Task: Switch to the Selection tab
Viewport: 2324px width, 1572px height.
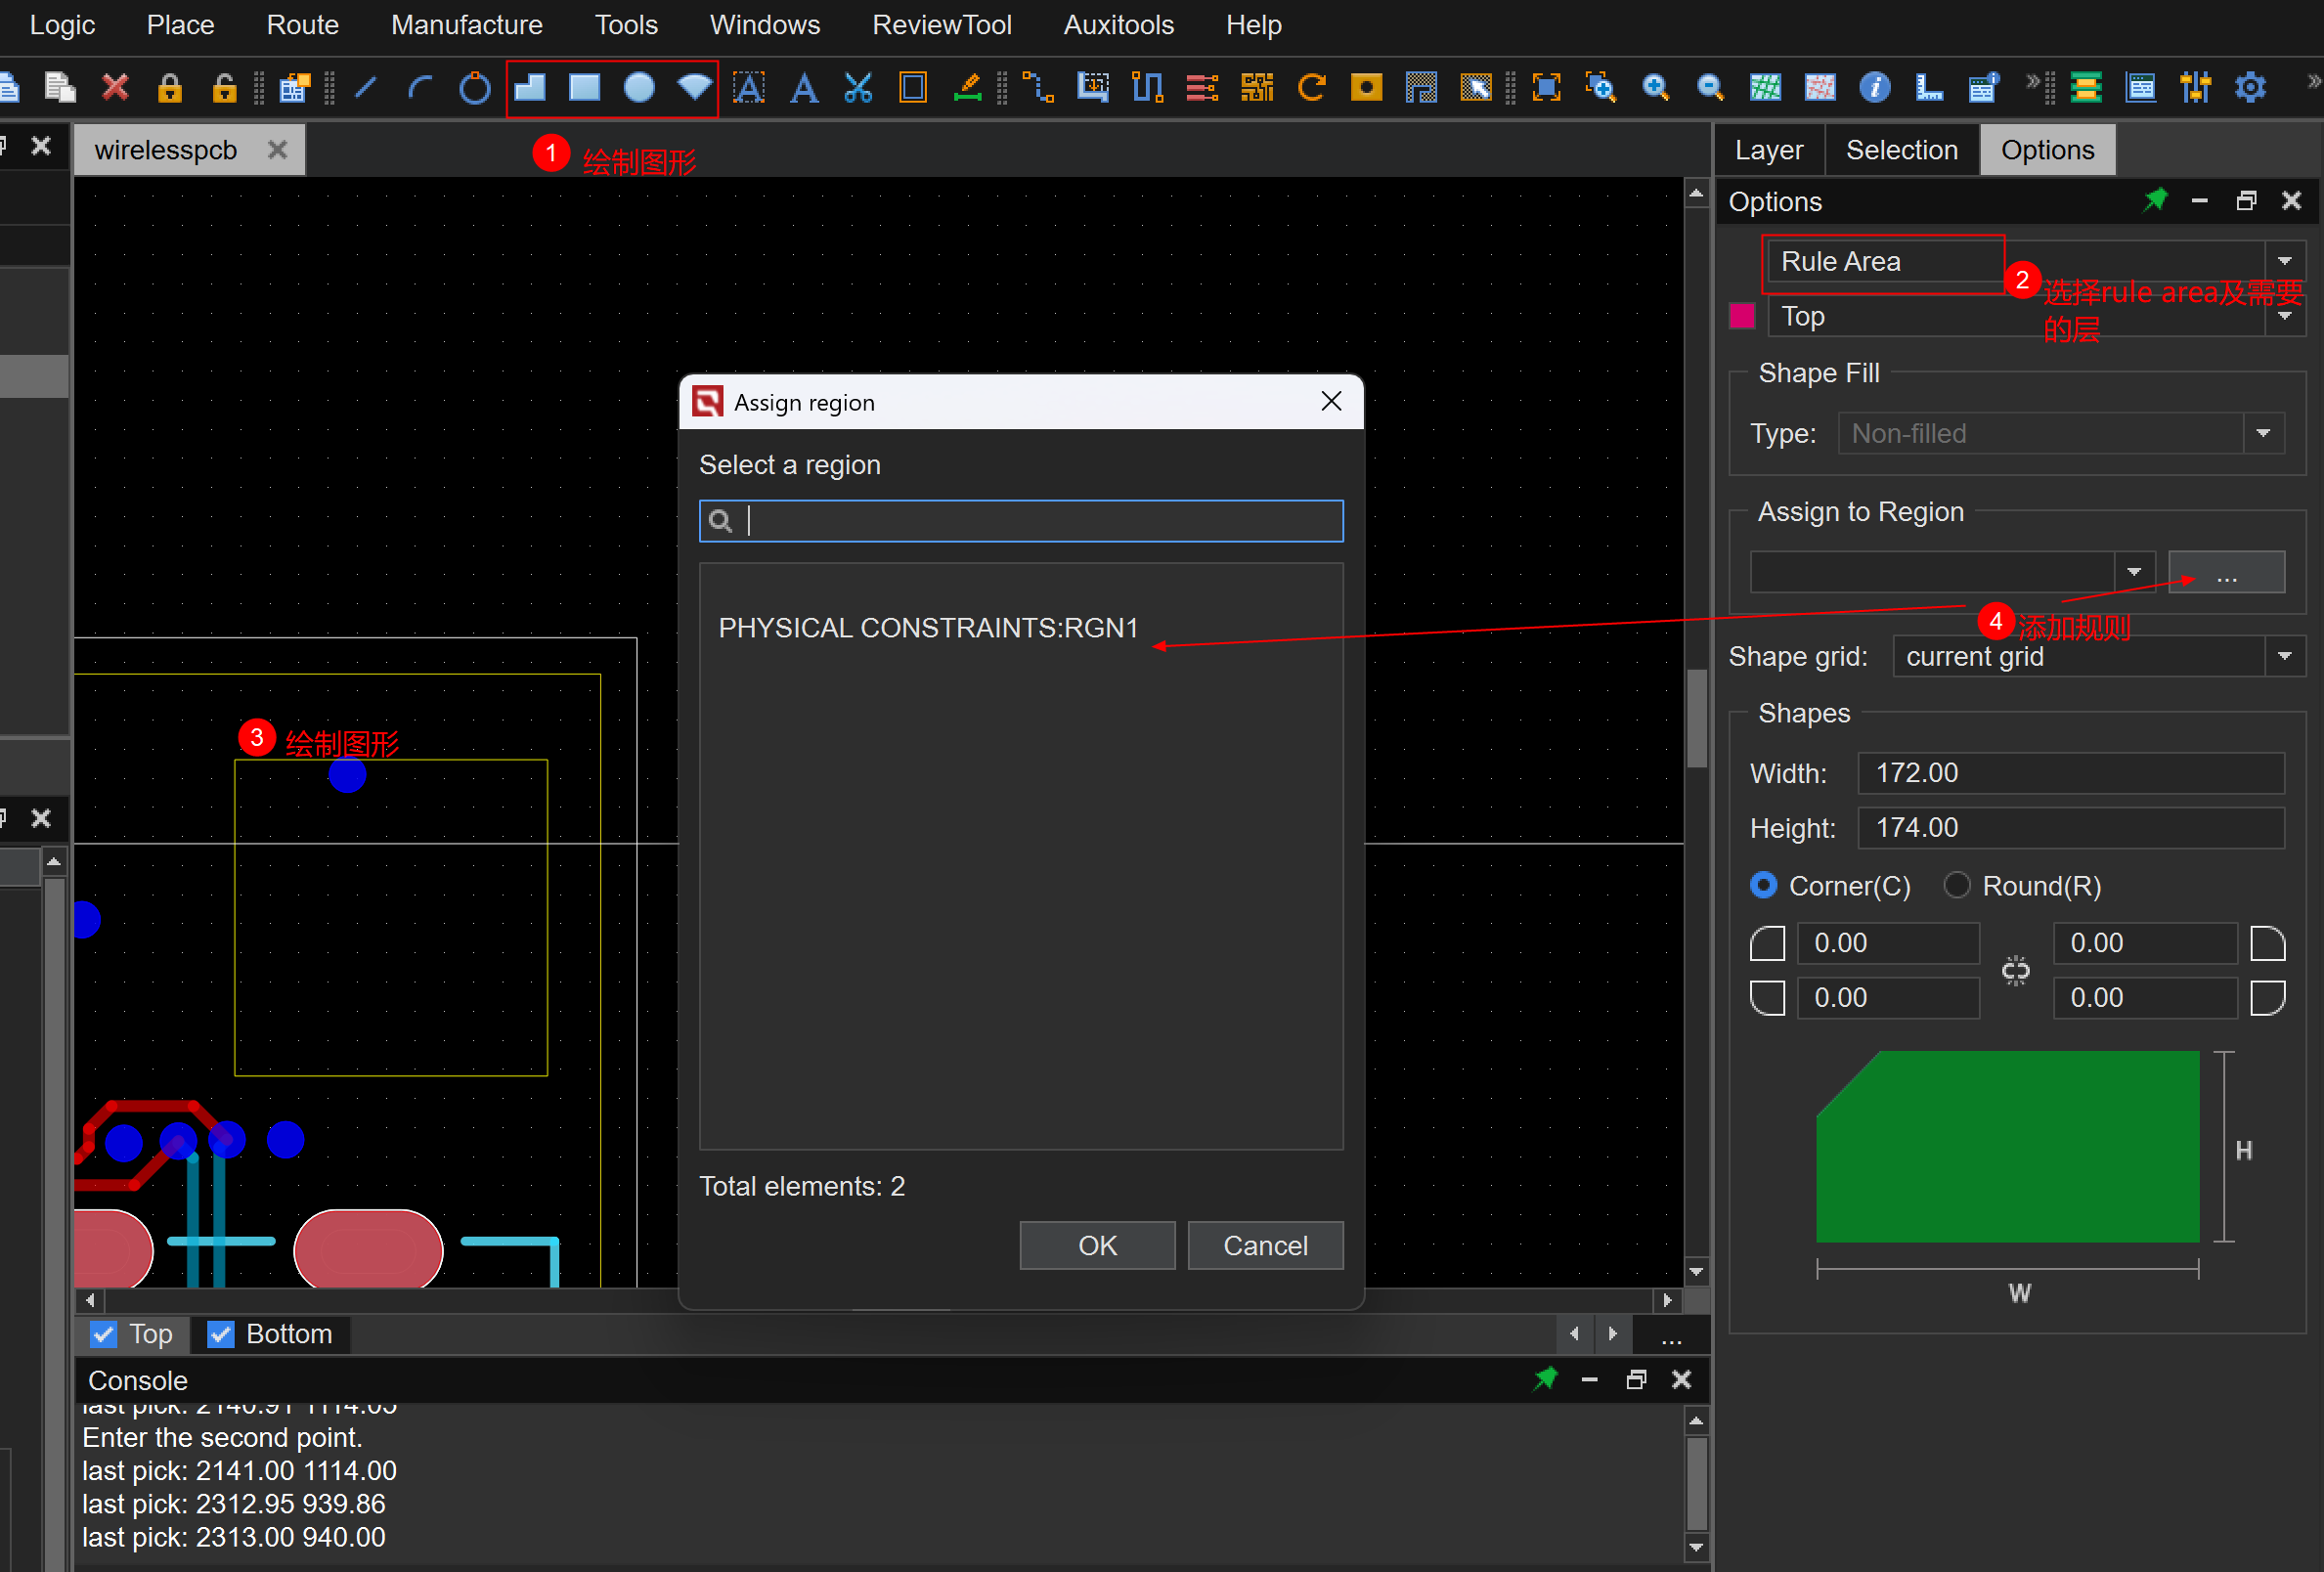Action: pos(1901,150)
